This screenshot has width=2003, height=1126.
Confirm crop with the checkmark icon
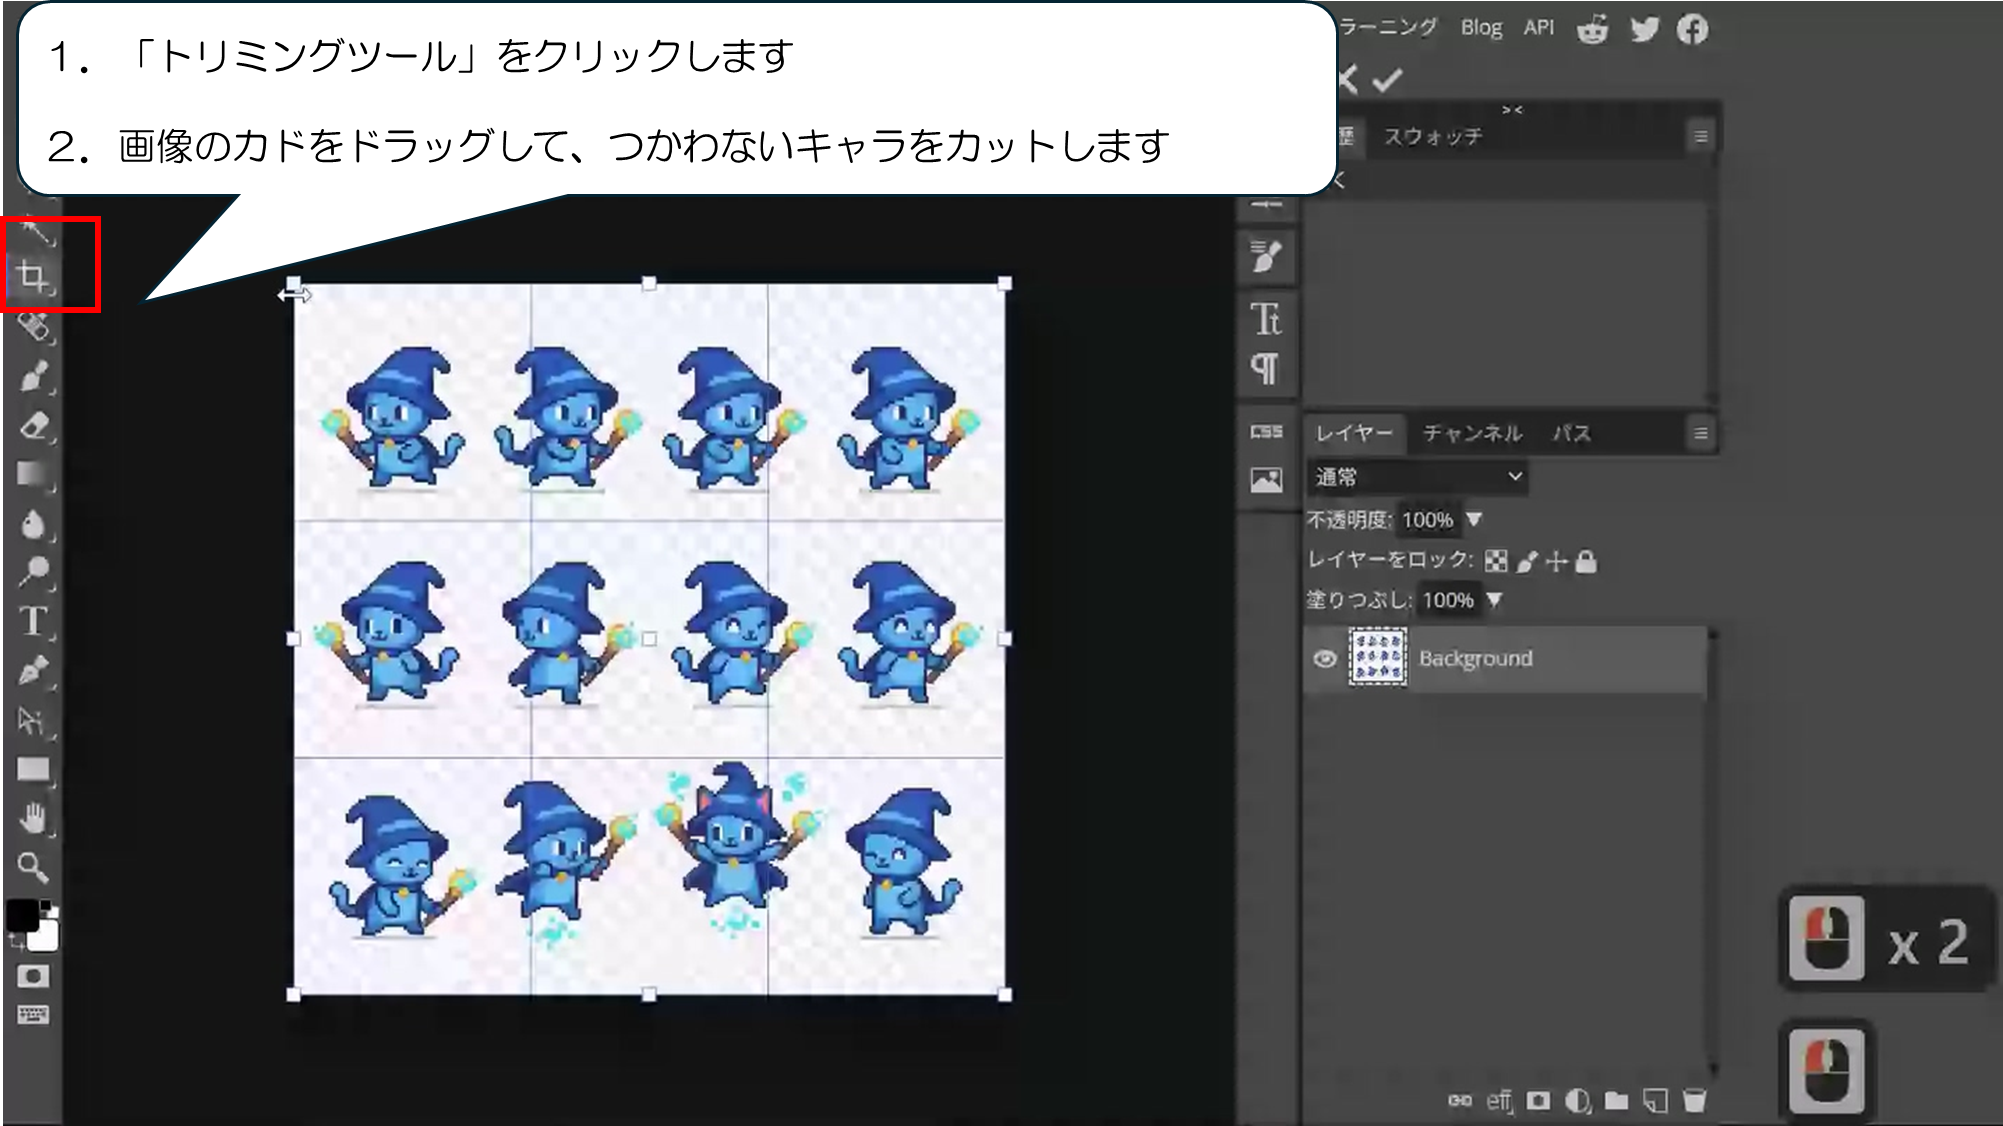(x=1387, y=80)
